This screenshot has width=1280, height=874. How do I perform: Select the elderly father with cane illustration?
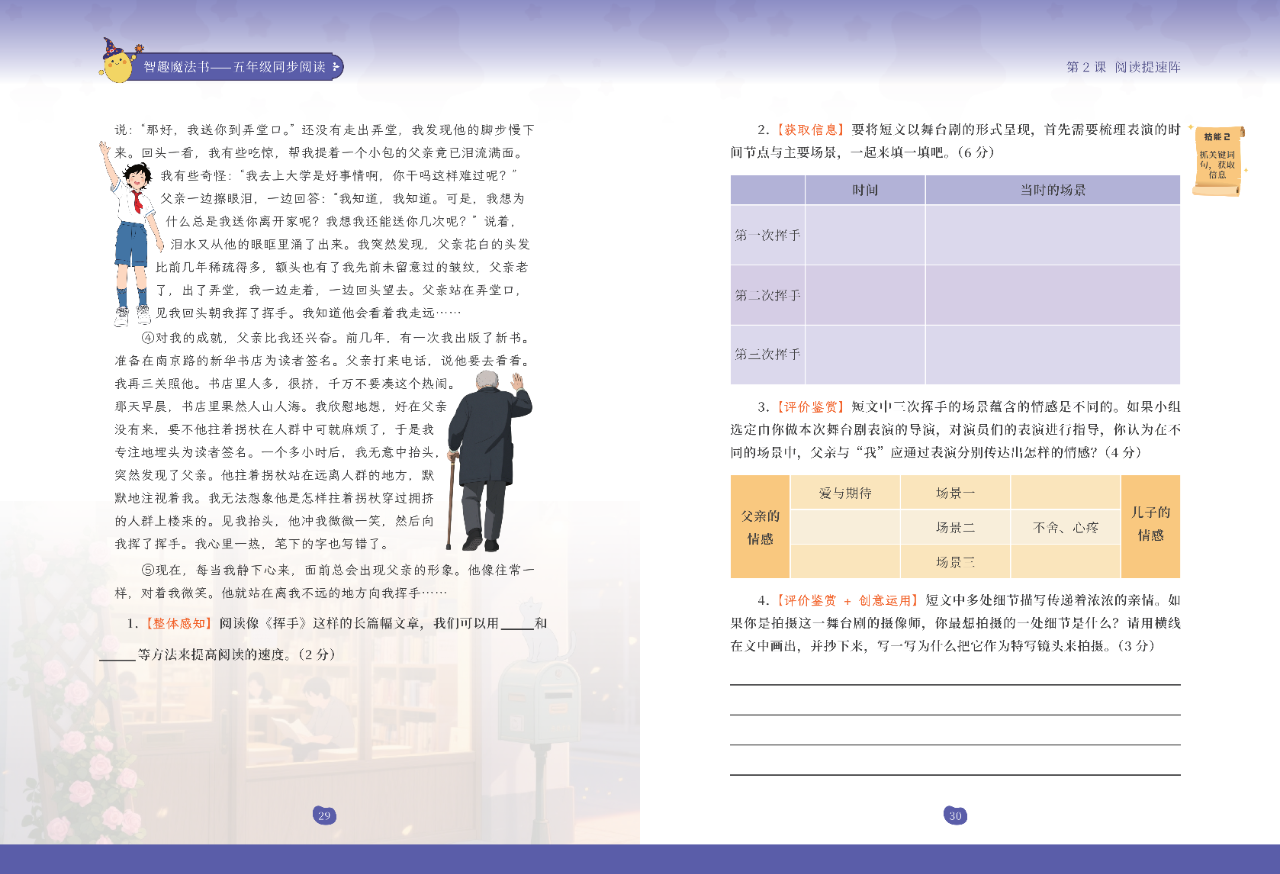click(x=487, y=460)
